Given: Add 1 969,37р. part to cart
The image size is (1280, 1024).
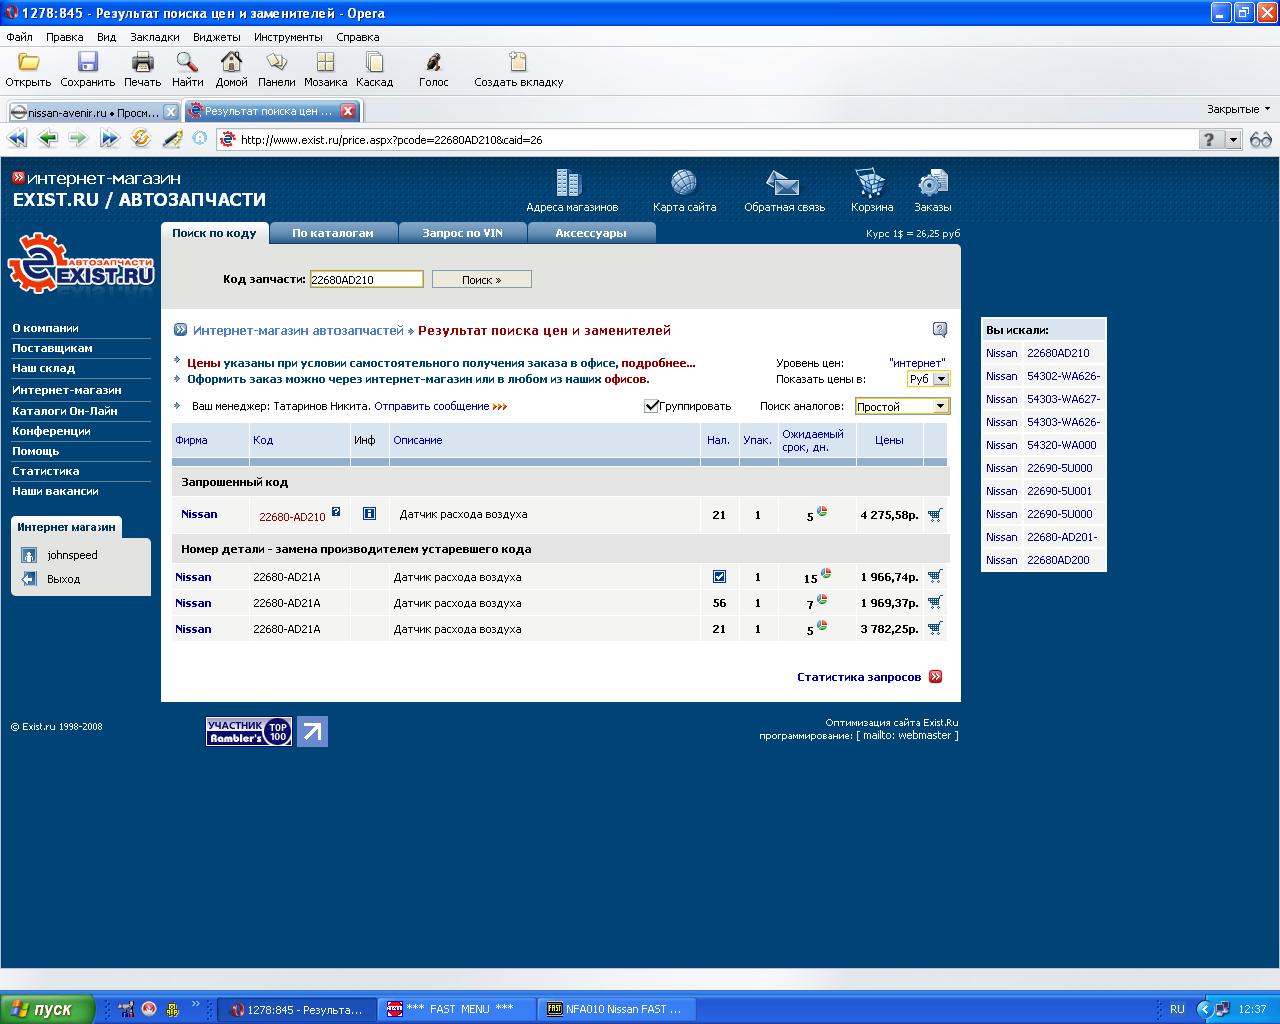Looking at the screenshot, I should pyautogui.click(x=935, y=603).
